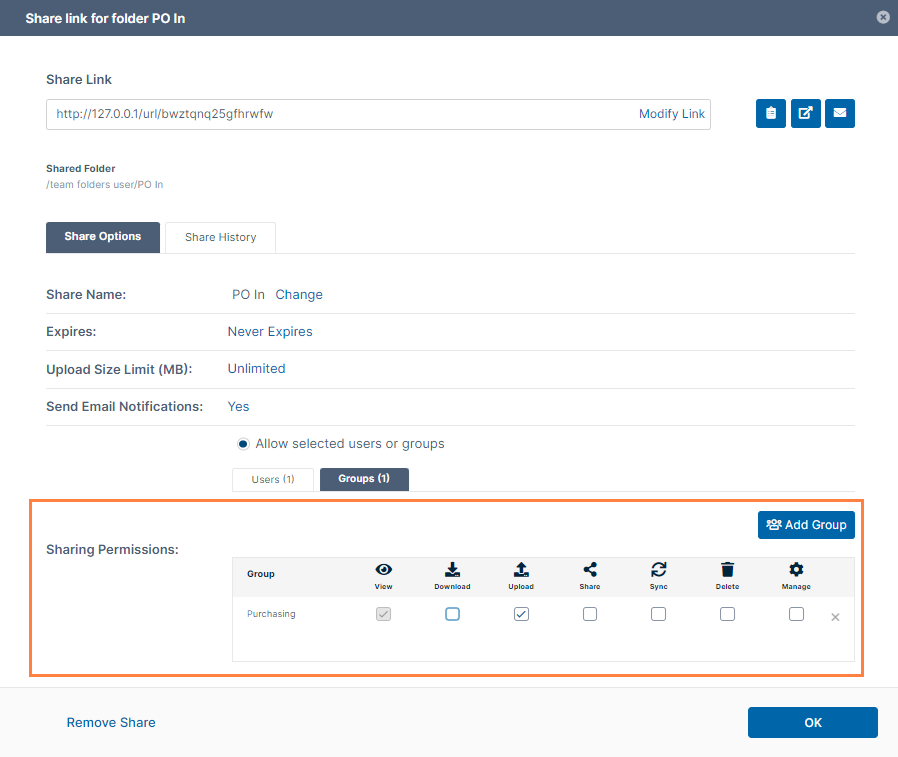Click the email share link icon
Screen dimensions: 898x757
tap(839, 114)
